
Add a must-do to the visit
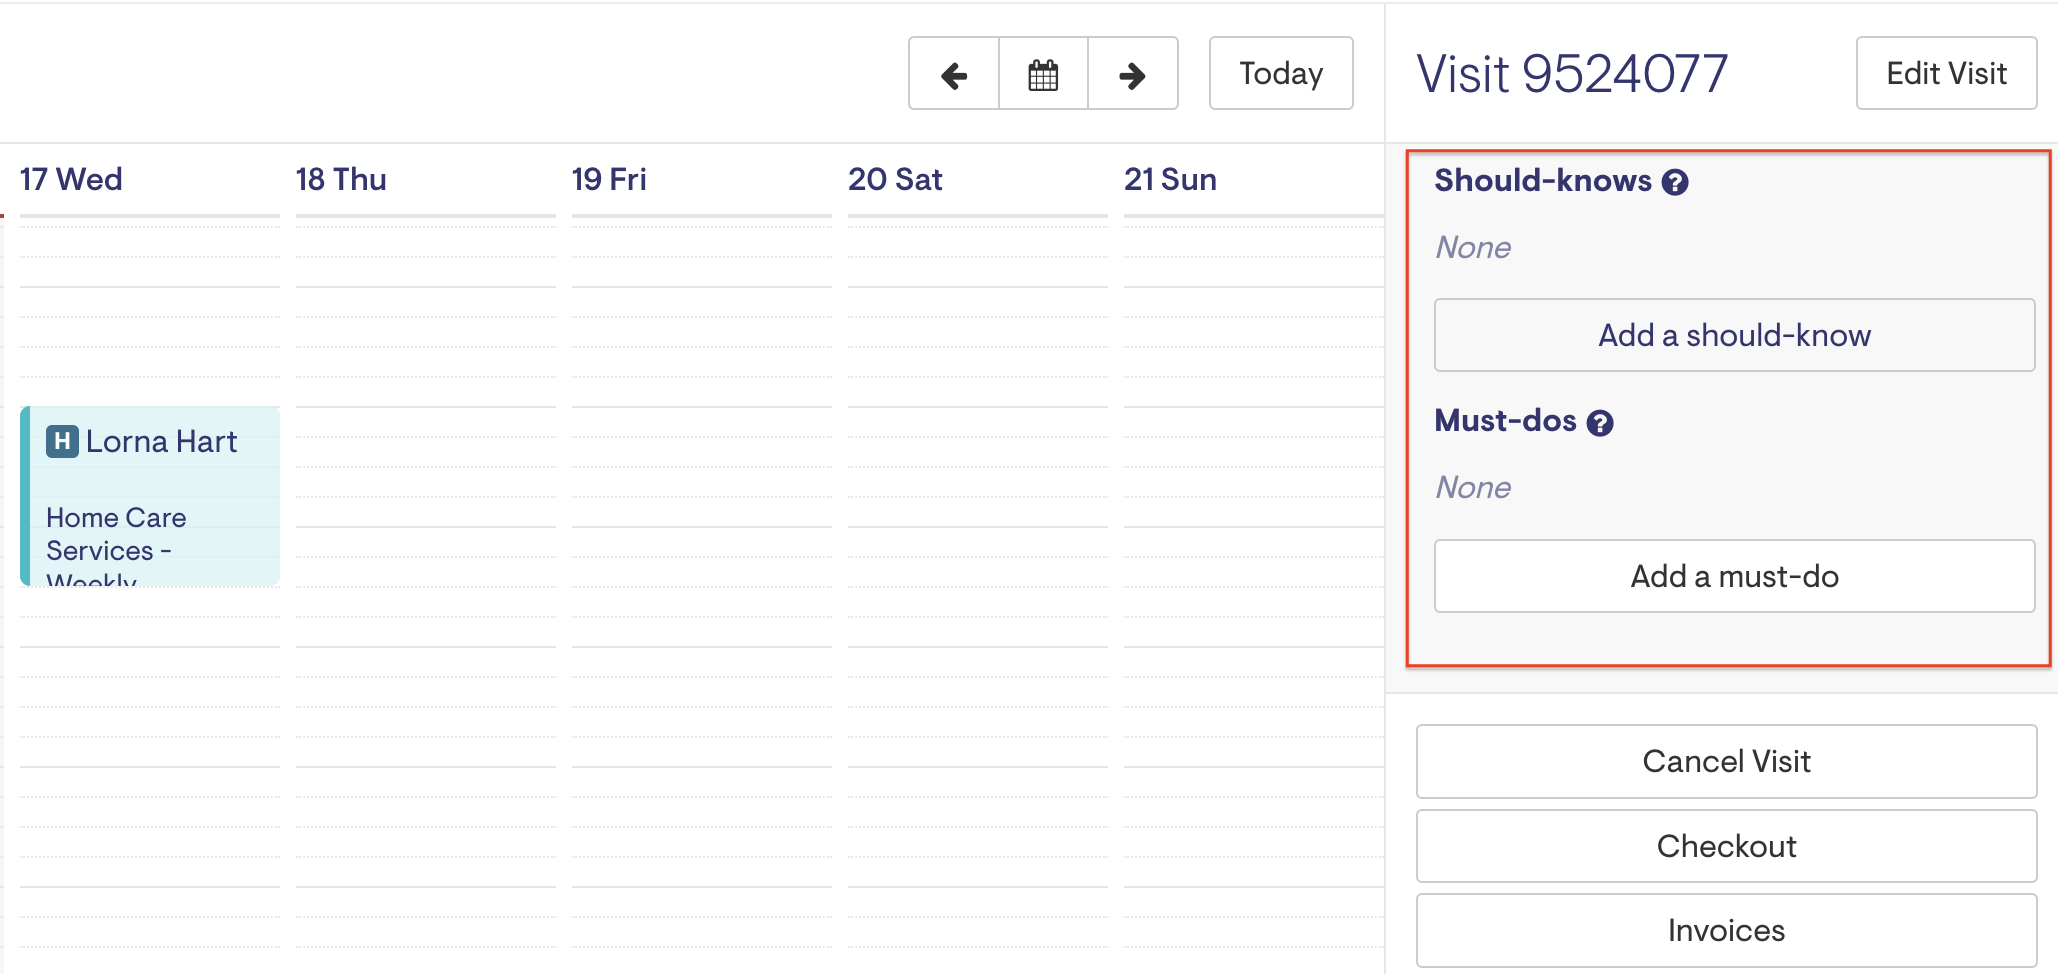1733,576
